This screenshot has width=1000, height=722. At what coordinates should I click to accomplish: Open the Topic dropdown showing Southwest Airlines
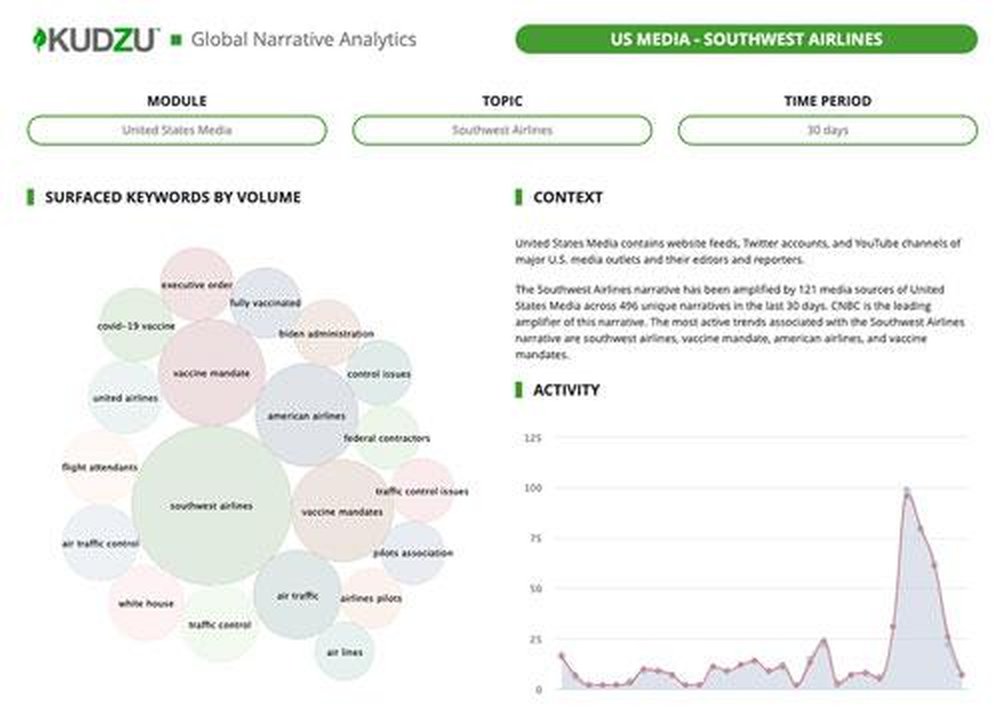[502, 130]
